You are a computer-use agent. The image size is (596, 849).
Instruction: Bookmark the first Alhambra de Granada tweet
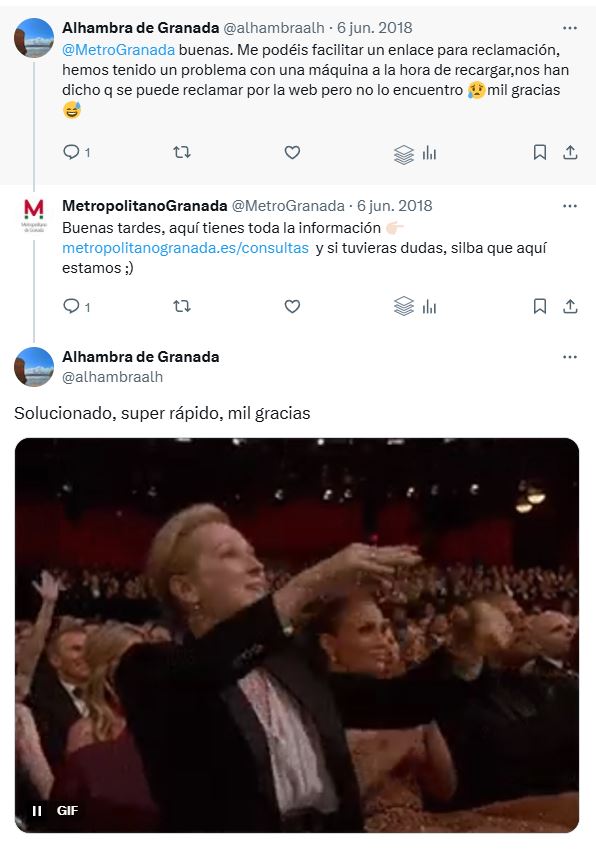coord(540,153)
